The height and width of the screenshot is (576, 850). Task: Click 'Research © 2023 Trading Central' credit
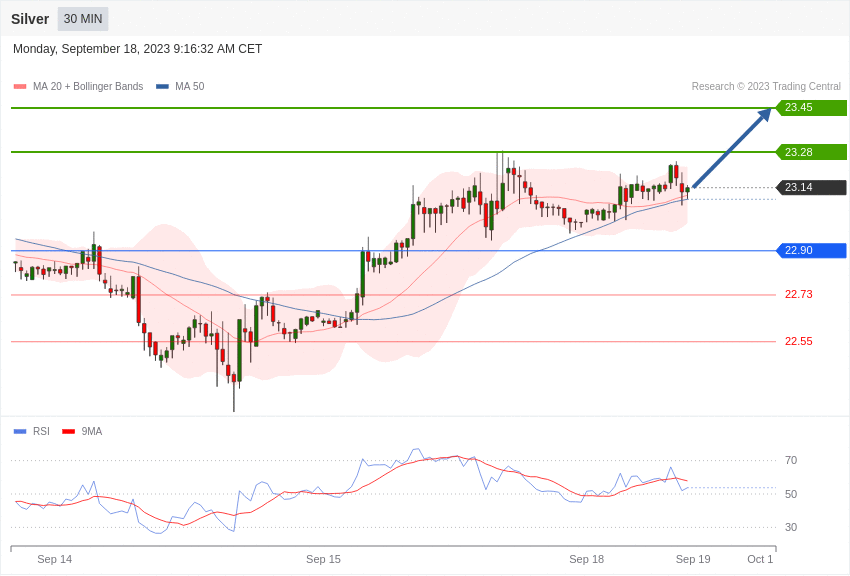coord(766,87)
